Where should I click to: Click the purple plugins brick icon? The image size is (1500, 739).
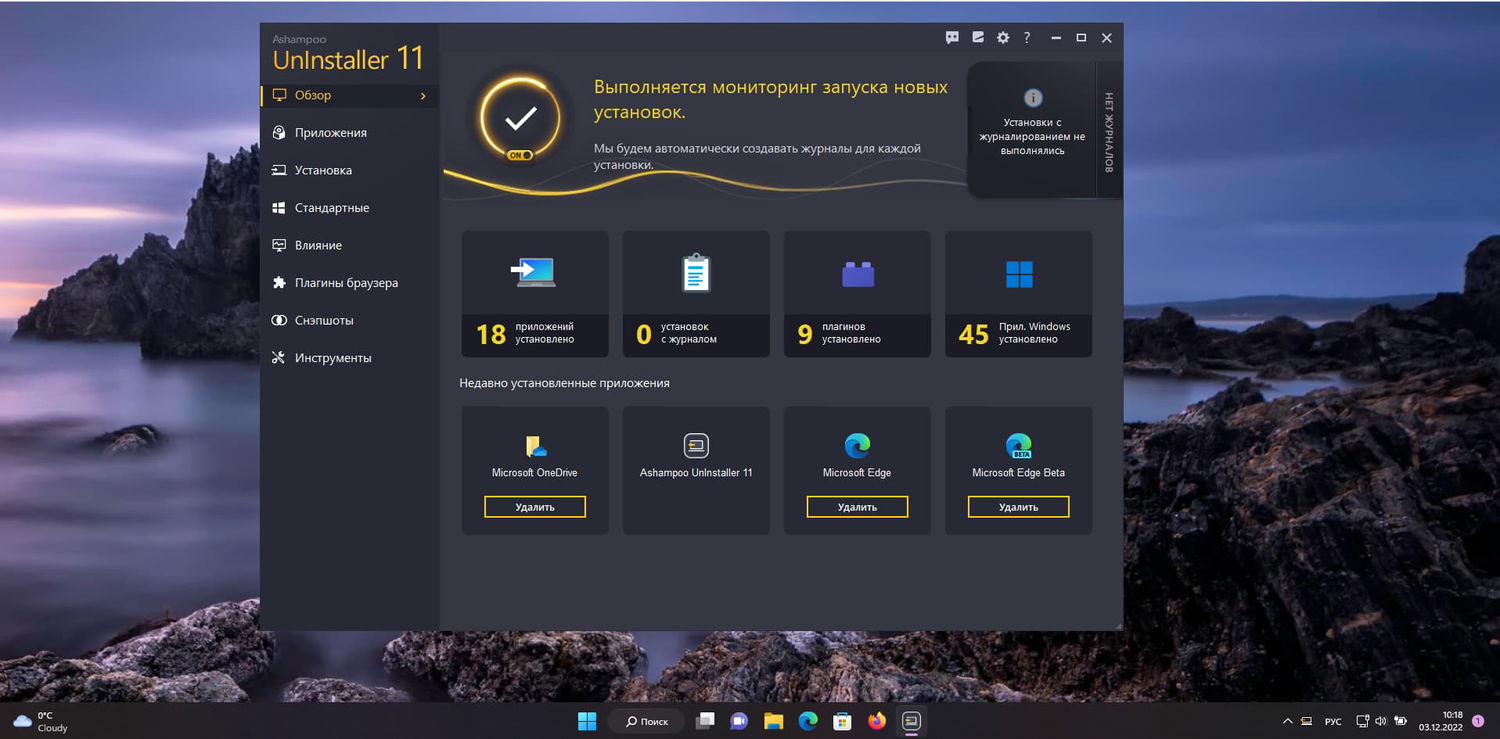coord(858,274)
